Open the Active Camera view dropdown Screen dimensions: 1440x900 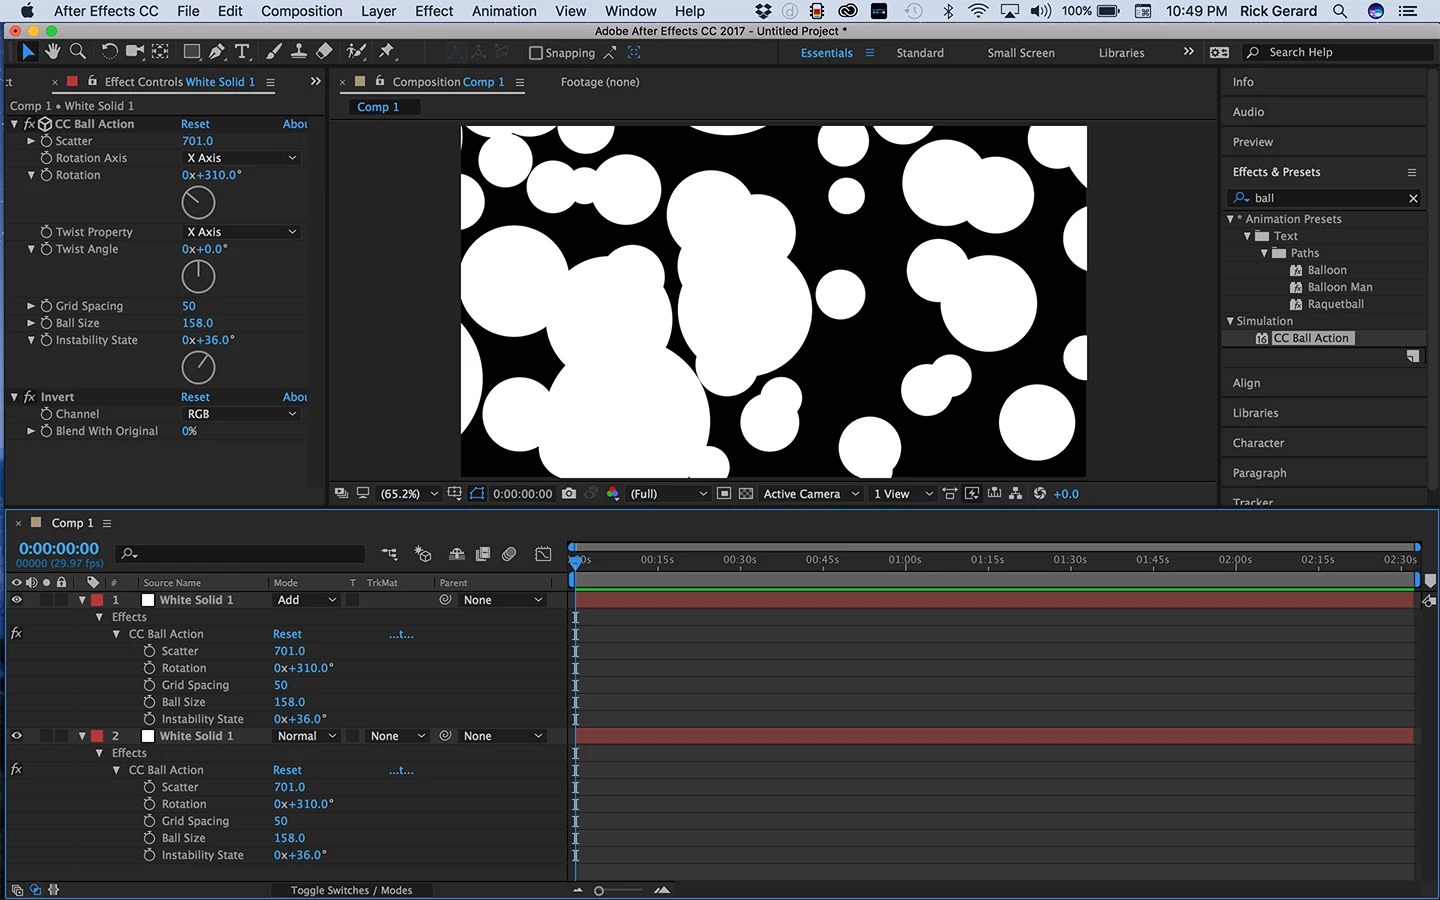pos(810,494)
